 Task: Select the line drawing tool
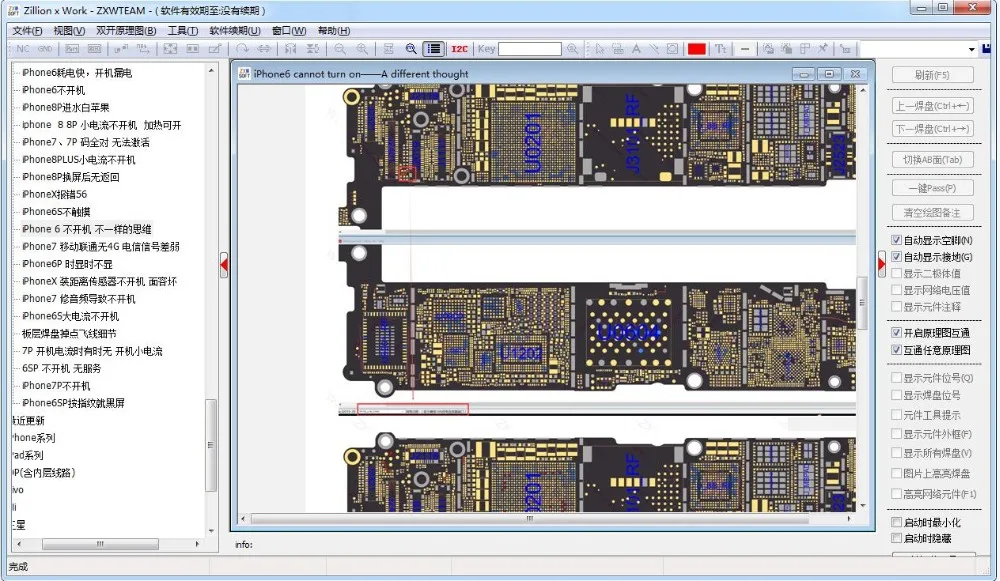pos(654,49)
